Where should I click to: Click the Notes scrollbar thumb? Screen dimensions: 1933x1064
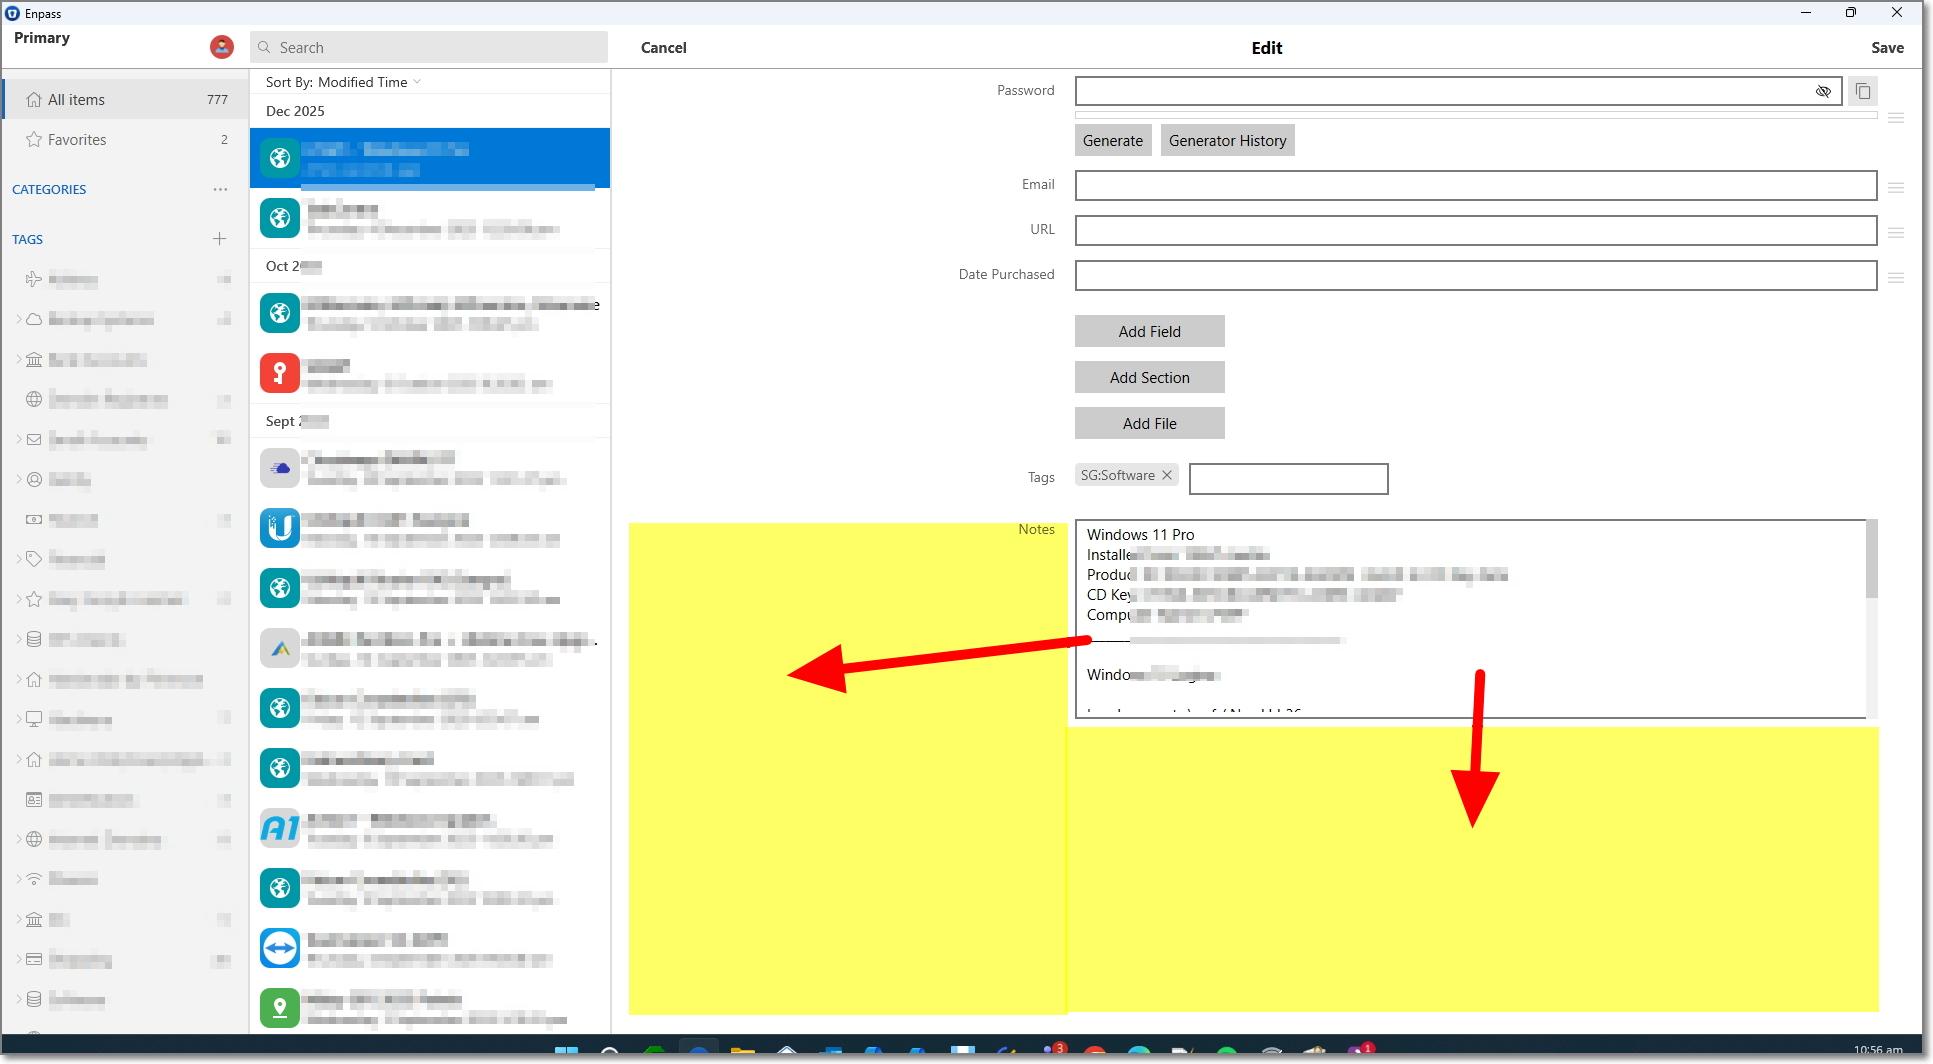pyautogui.click(x=1871, y=558)
